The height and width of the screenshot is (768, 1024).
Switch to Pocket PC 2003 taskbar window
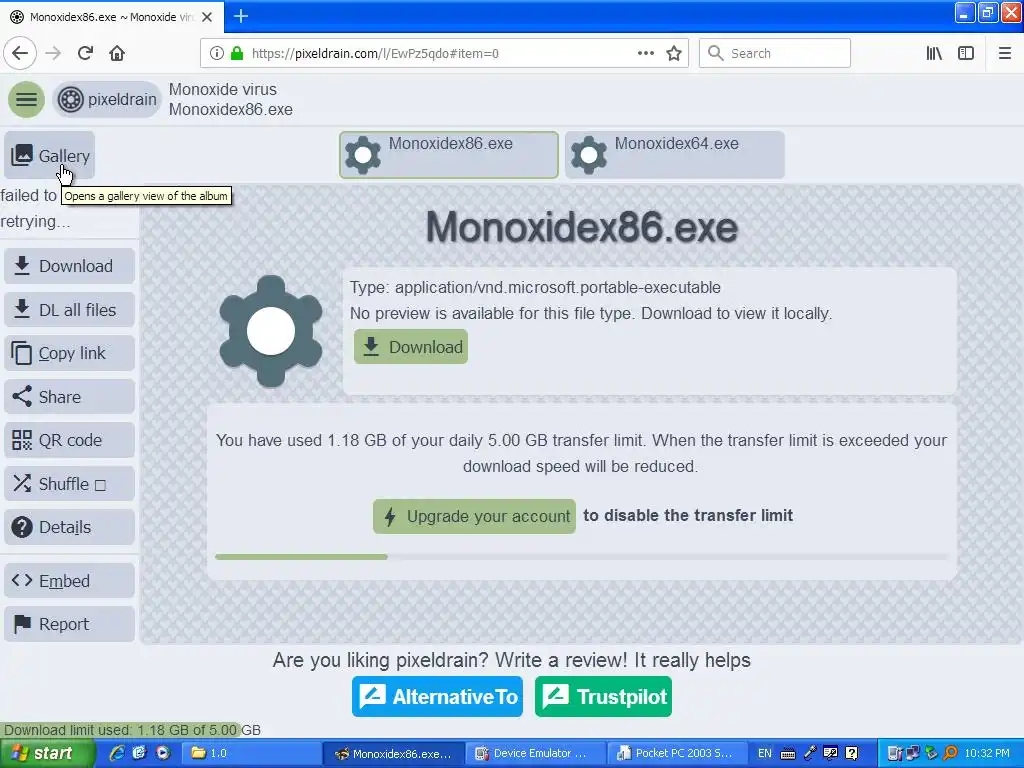click(x=677, y=754)
